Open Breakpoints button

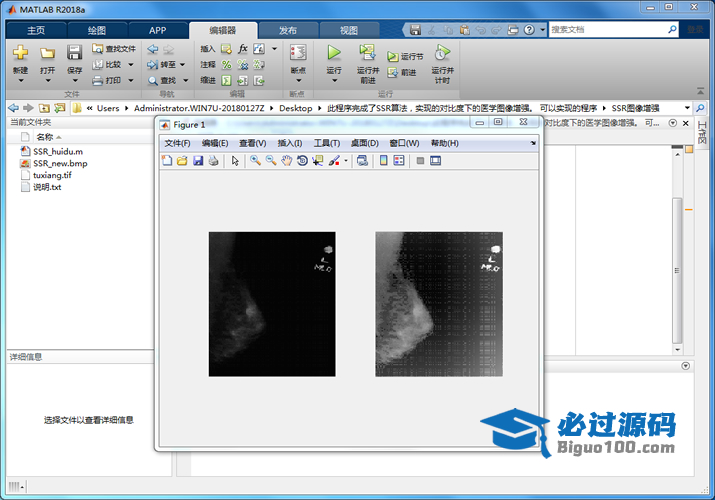(298, 52)
